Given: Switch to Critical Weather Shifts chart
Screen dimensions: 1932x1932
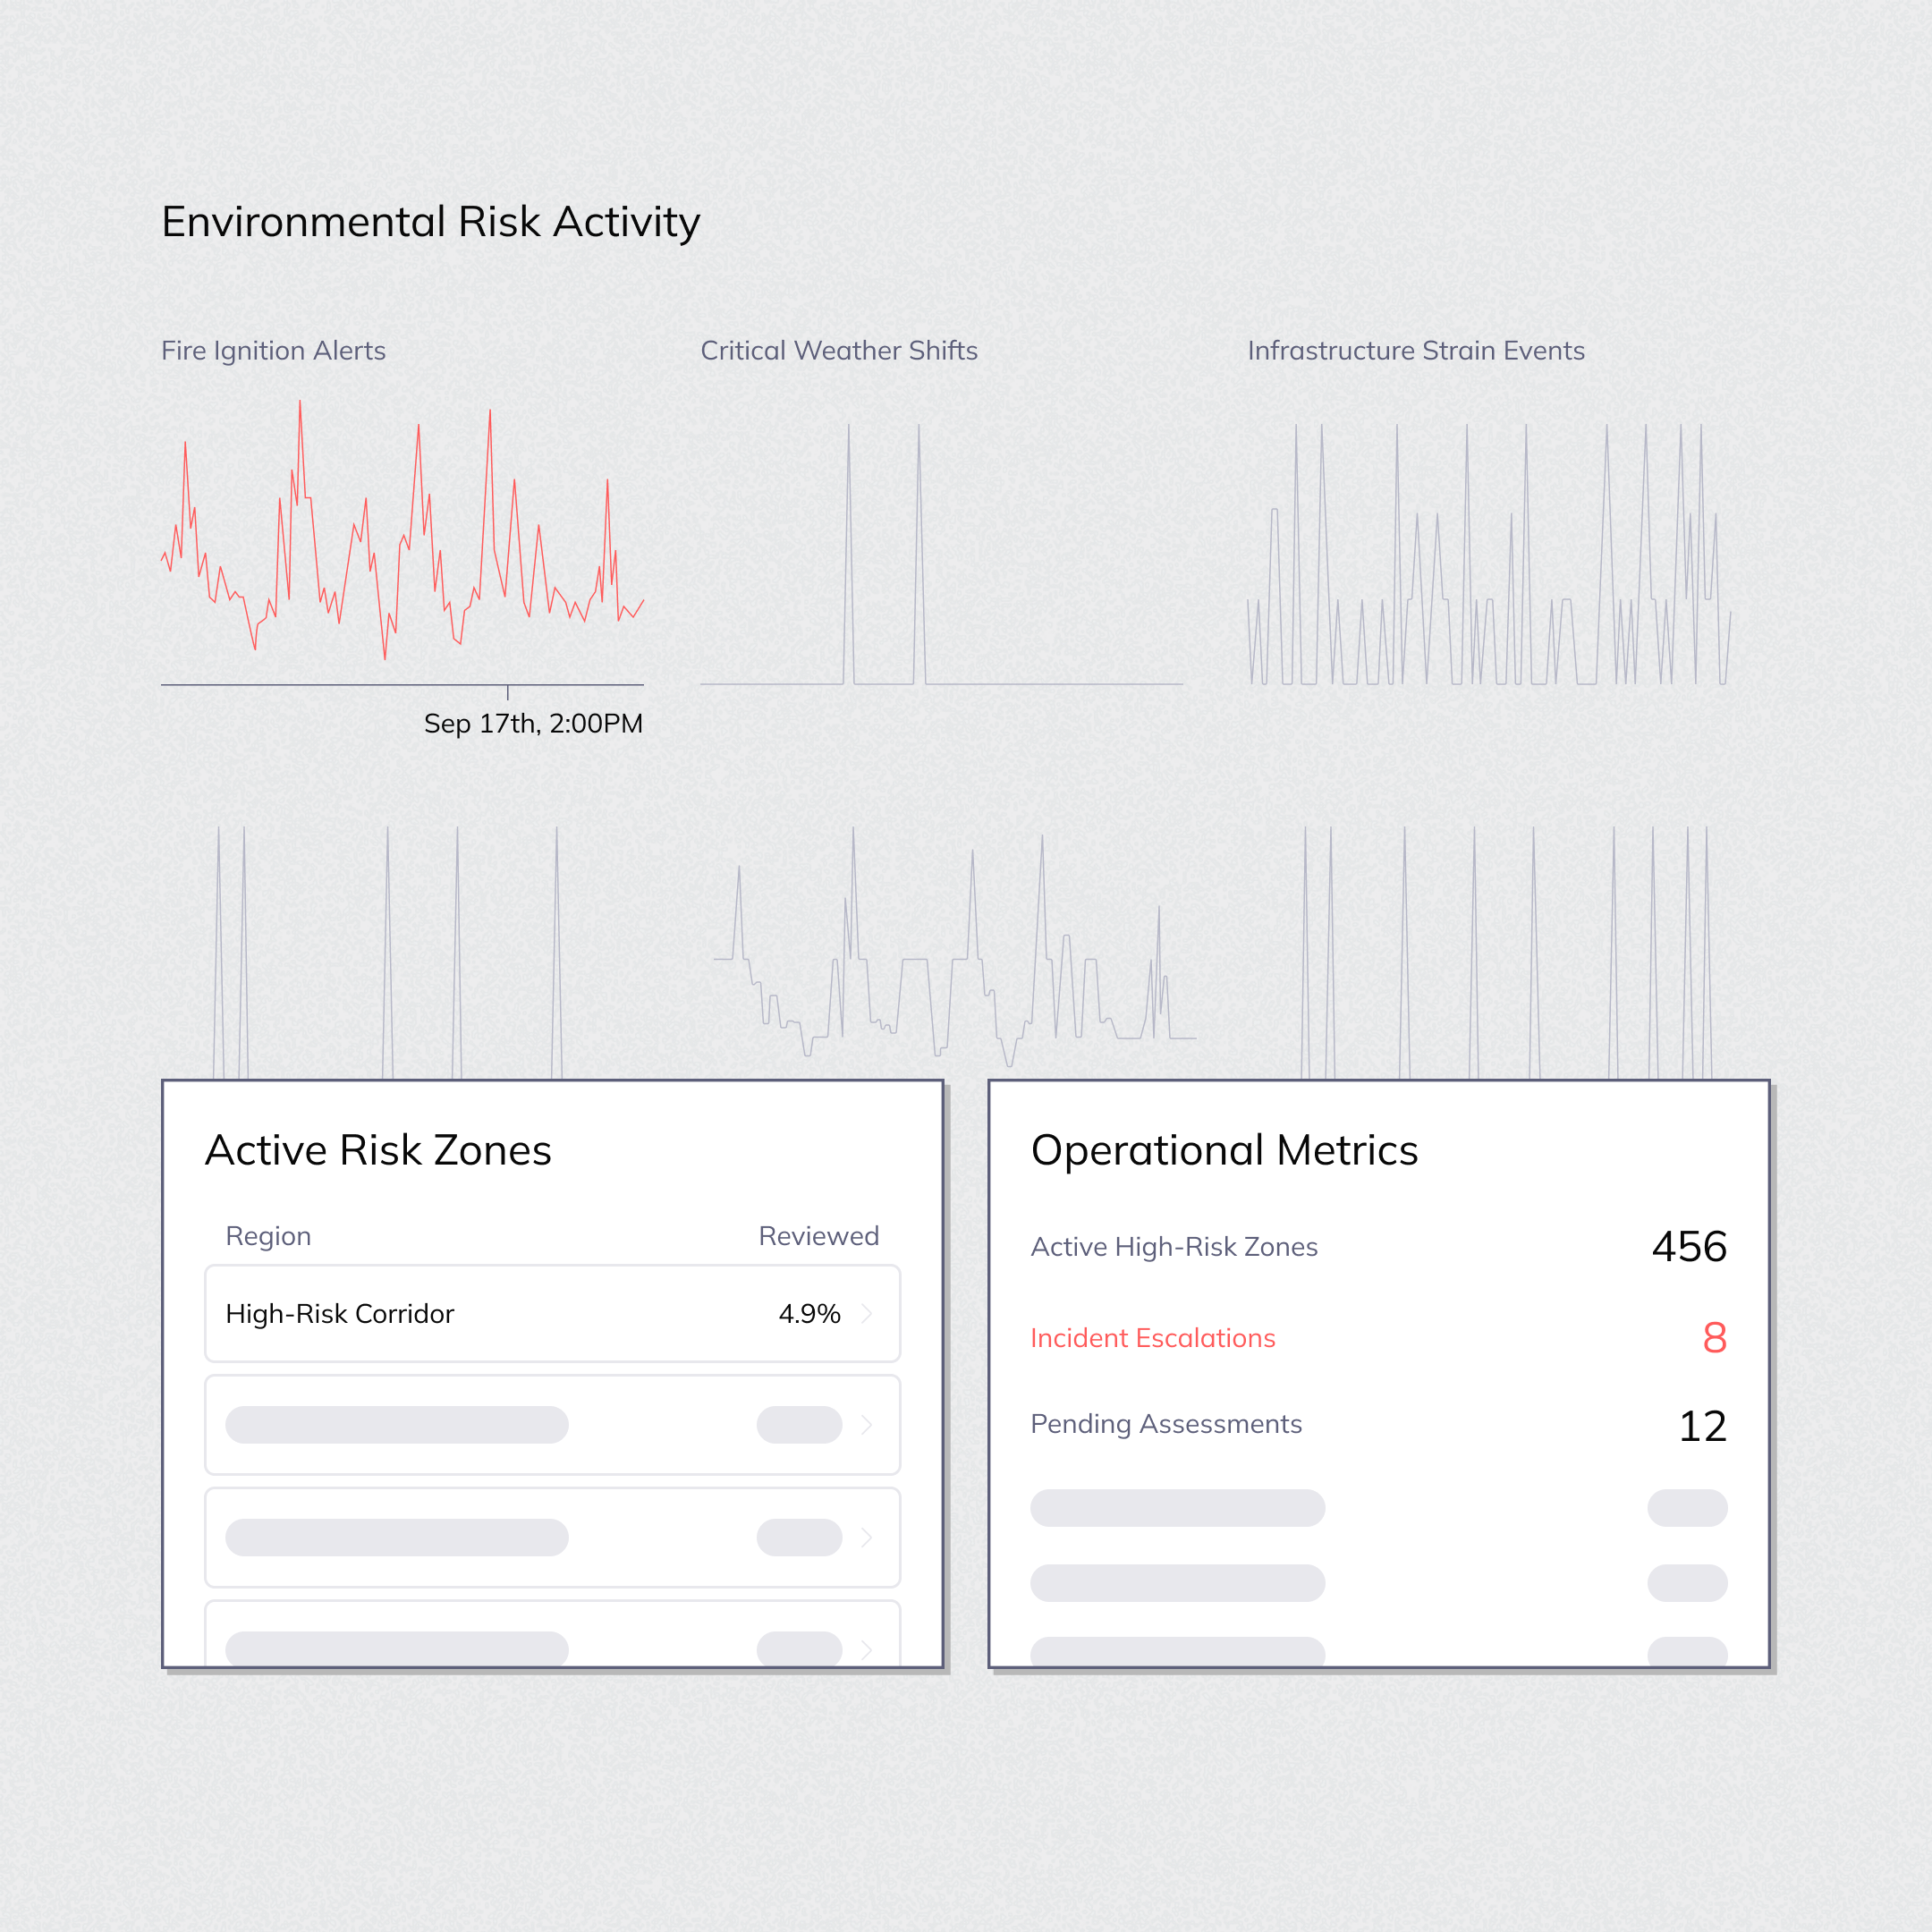Looking at the screenshot, I should point(839,351).
